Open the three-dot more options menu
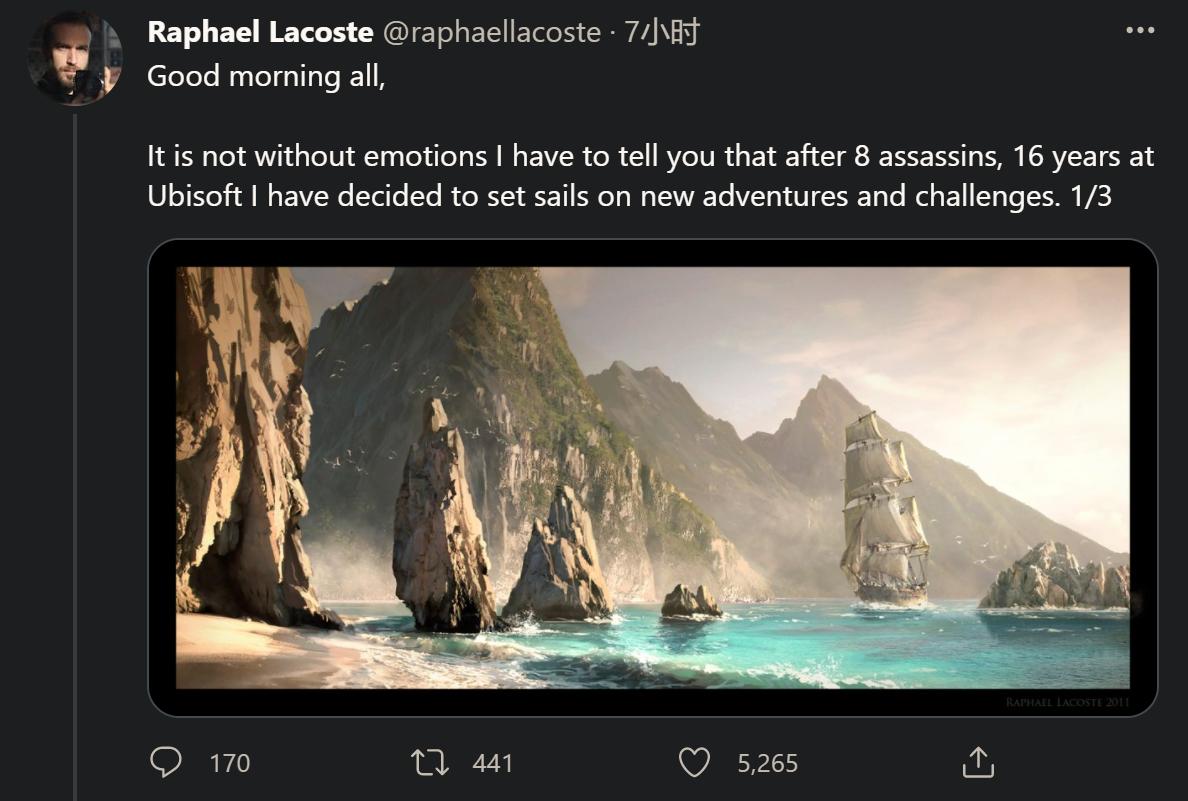 [1140, 31]
